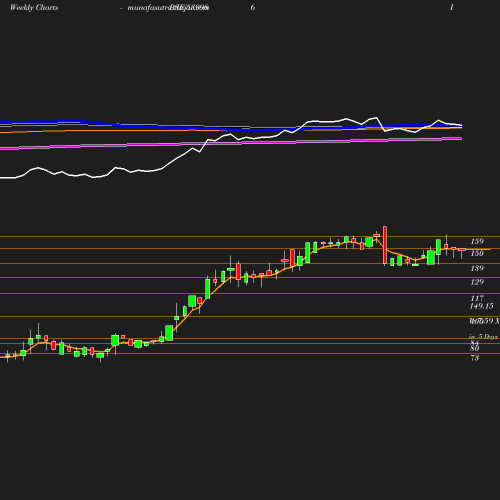
Task: Click the "129" price level label
Action: coord(477,282)
